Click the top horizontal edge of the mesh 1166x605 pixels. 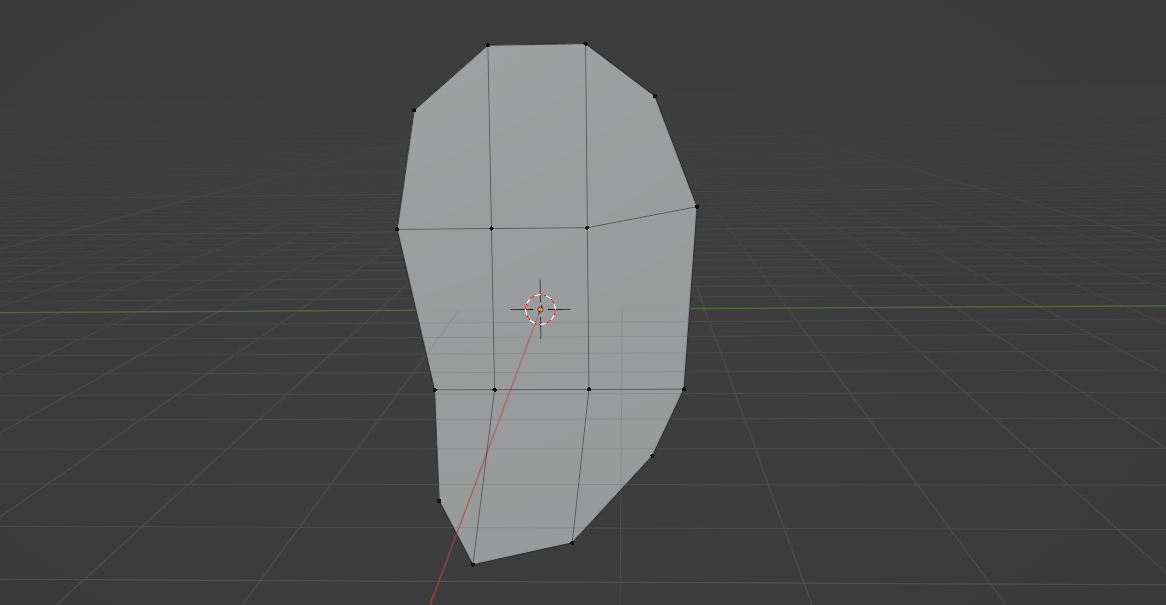pyautogui.click(x=536, y=44)
